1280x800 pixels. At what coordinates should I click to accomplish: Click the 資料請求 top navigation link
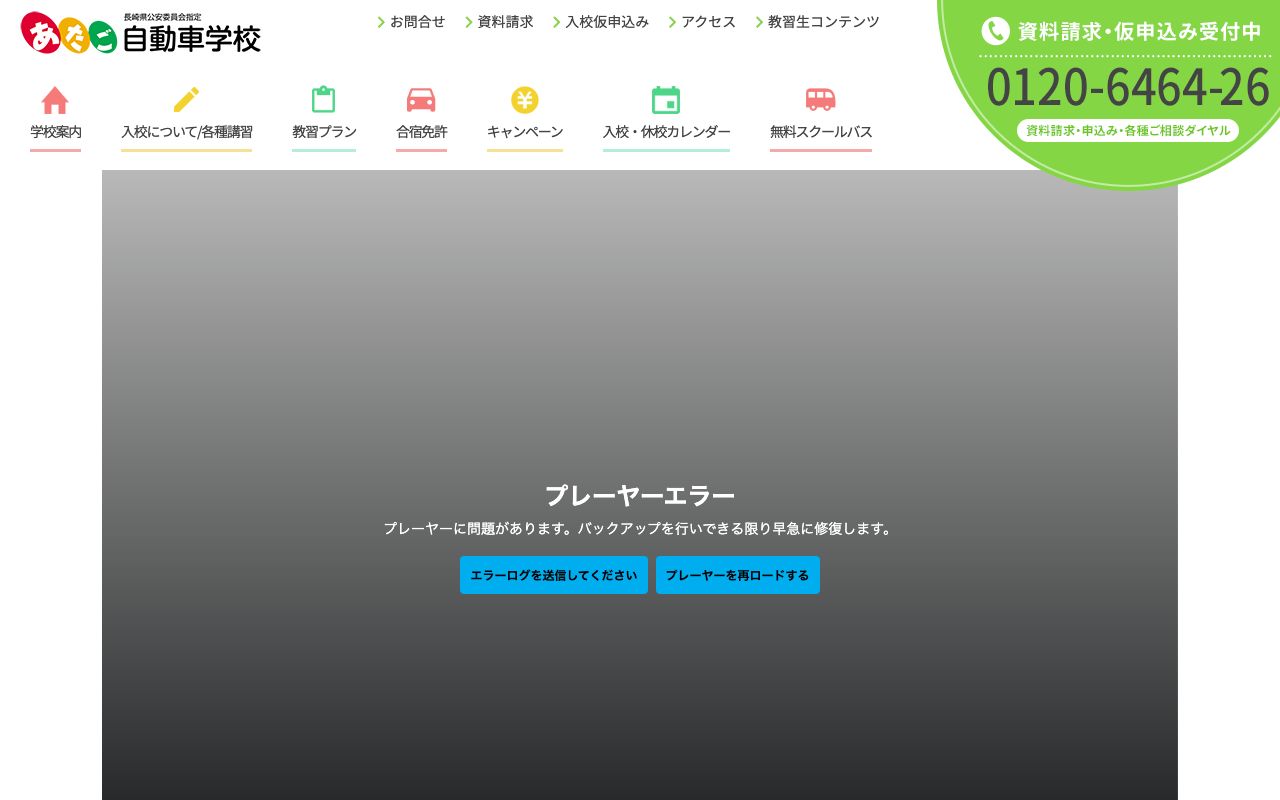[505, 21]
